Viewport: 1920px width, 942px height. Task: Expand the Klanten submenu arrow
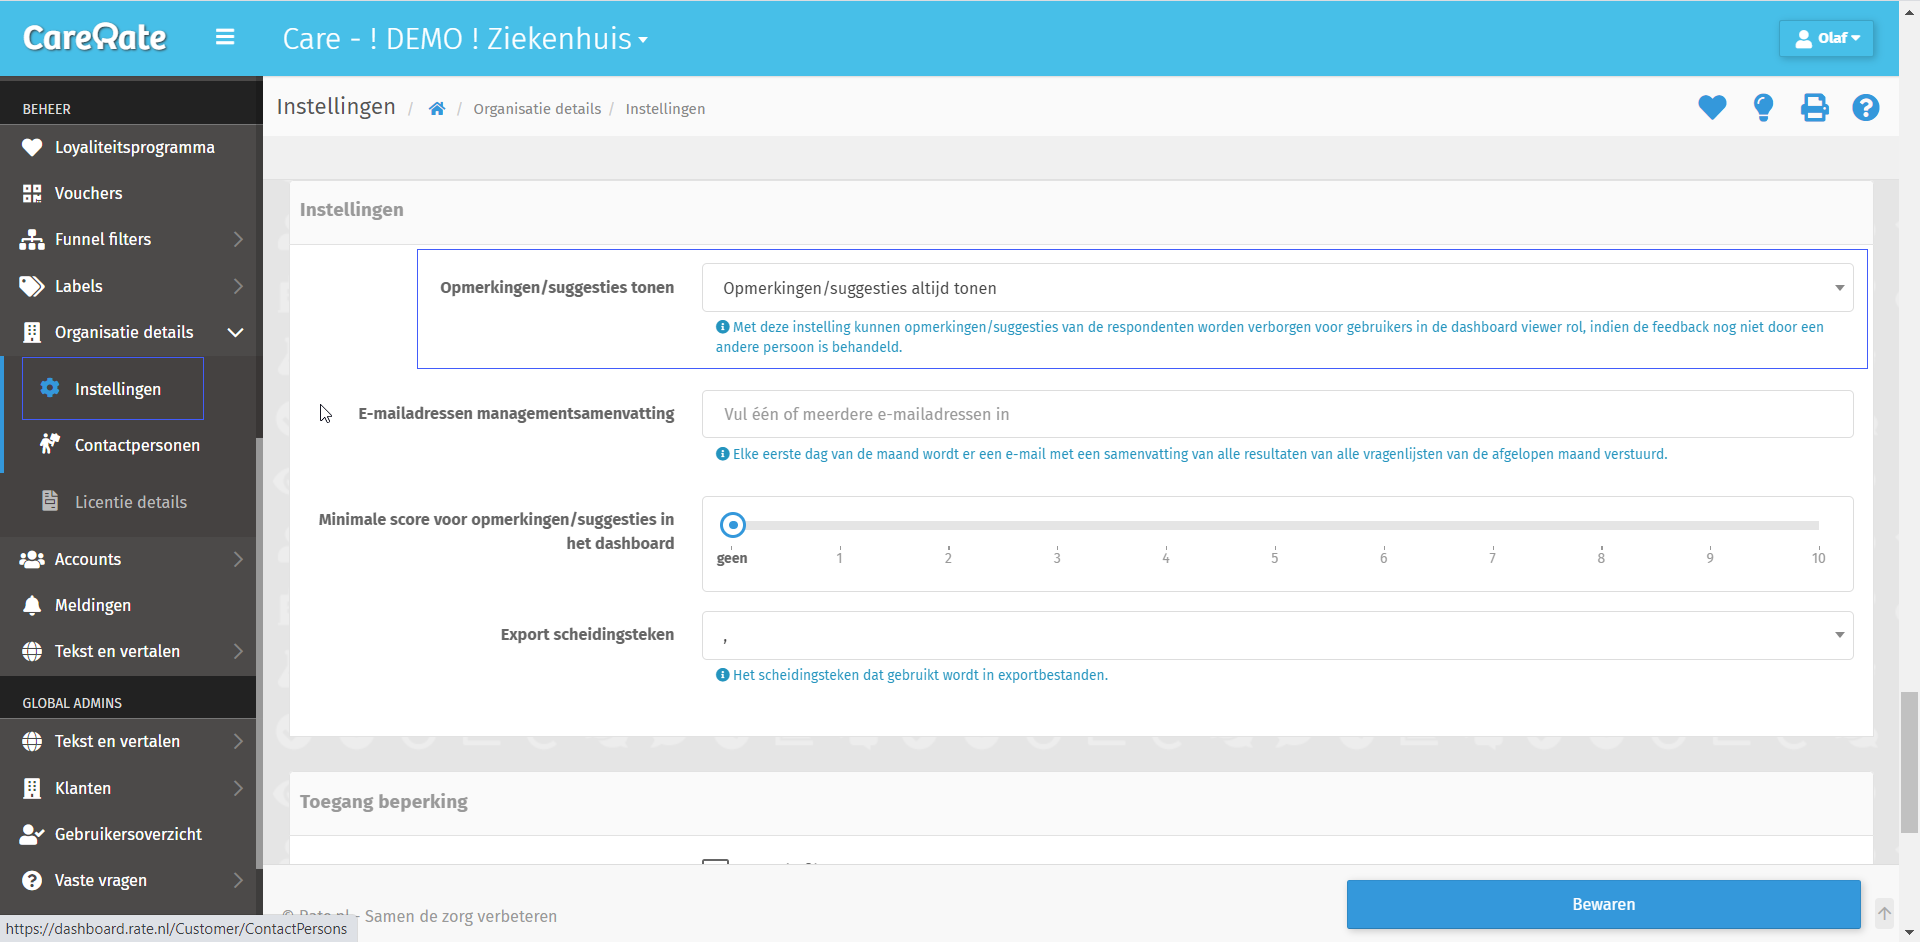(x=238, y=788)
